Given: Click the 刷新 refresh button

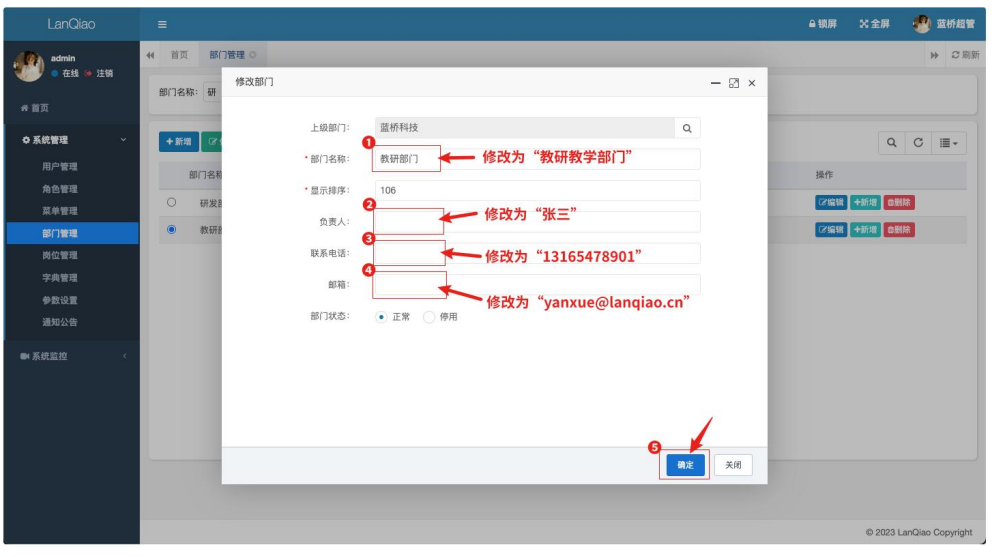Looking at the screenshot, I should pos(965,55).
